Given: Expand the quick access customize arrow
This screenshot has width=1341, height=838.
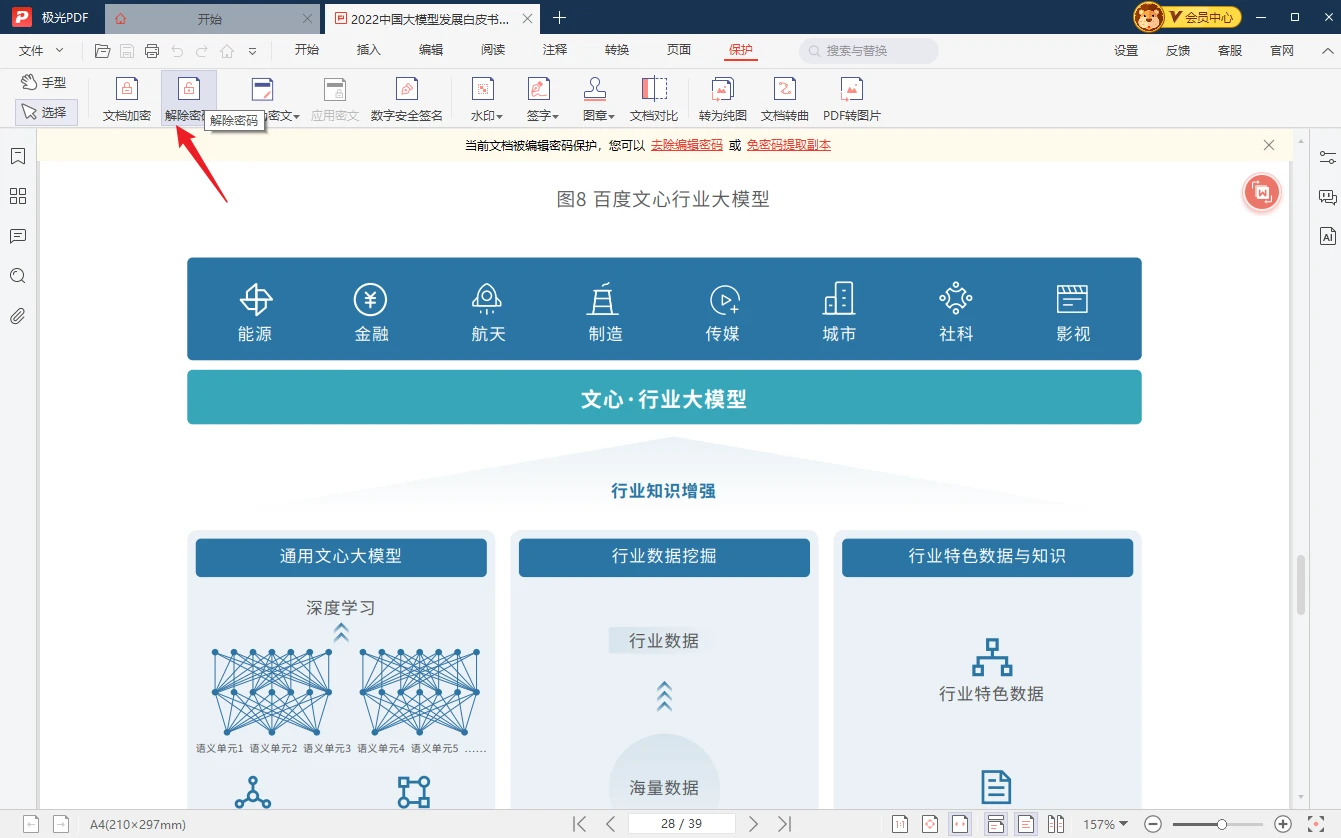Looking at the screenshot, I should (252, 51).
